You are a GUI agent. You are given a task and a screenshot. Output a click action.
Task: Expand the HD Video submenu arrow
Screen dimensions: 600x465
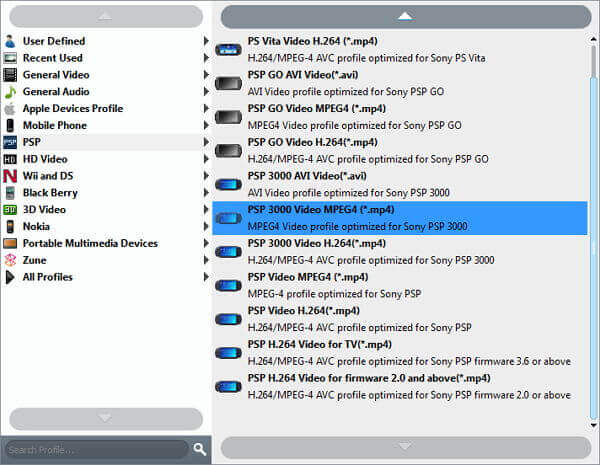tap(206, 159)
